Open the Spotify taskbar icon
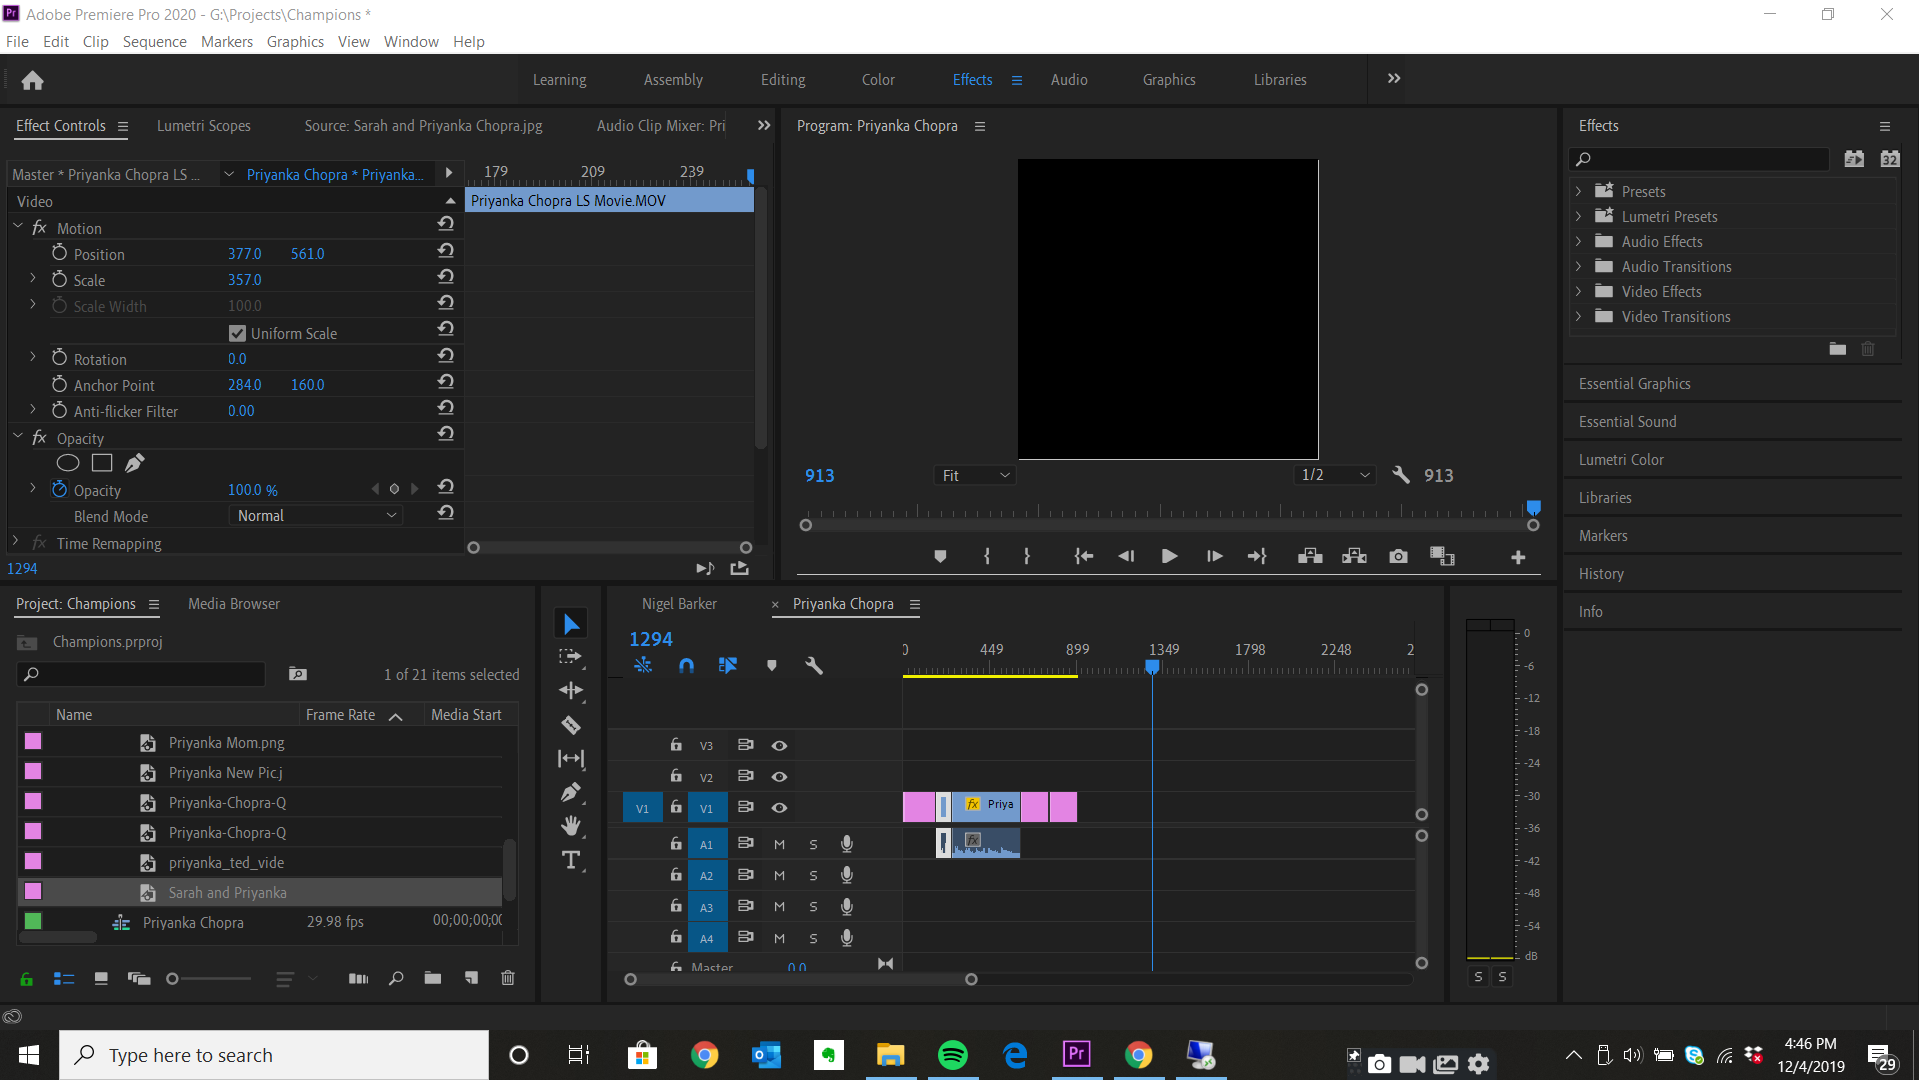The width and height of the screenshot is (1919, 1080). (952, 1055)
